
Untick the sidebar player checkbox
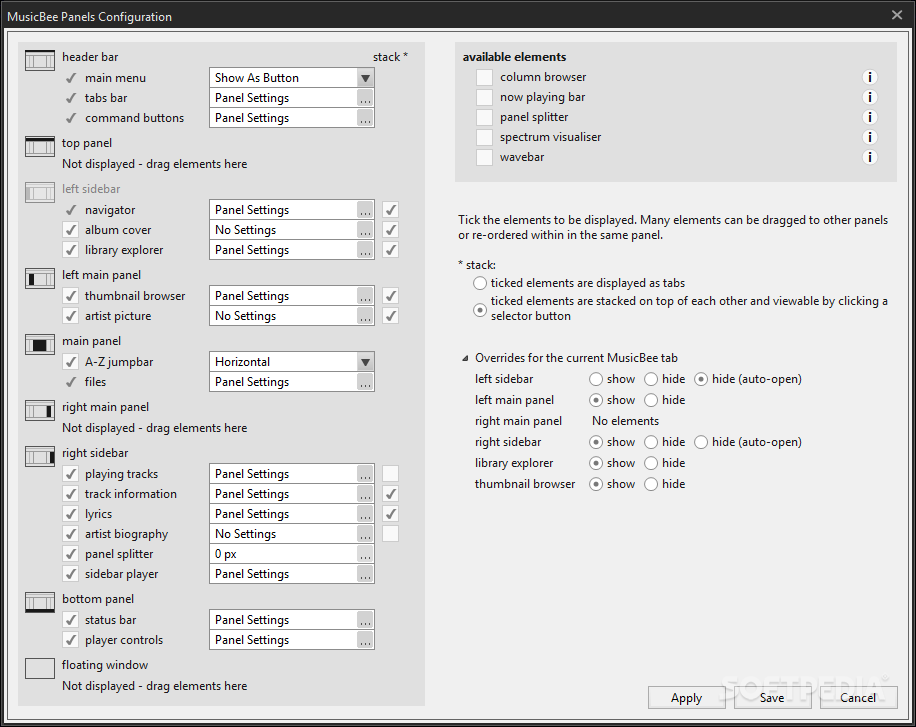[x=71, y=574]
